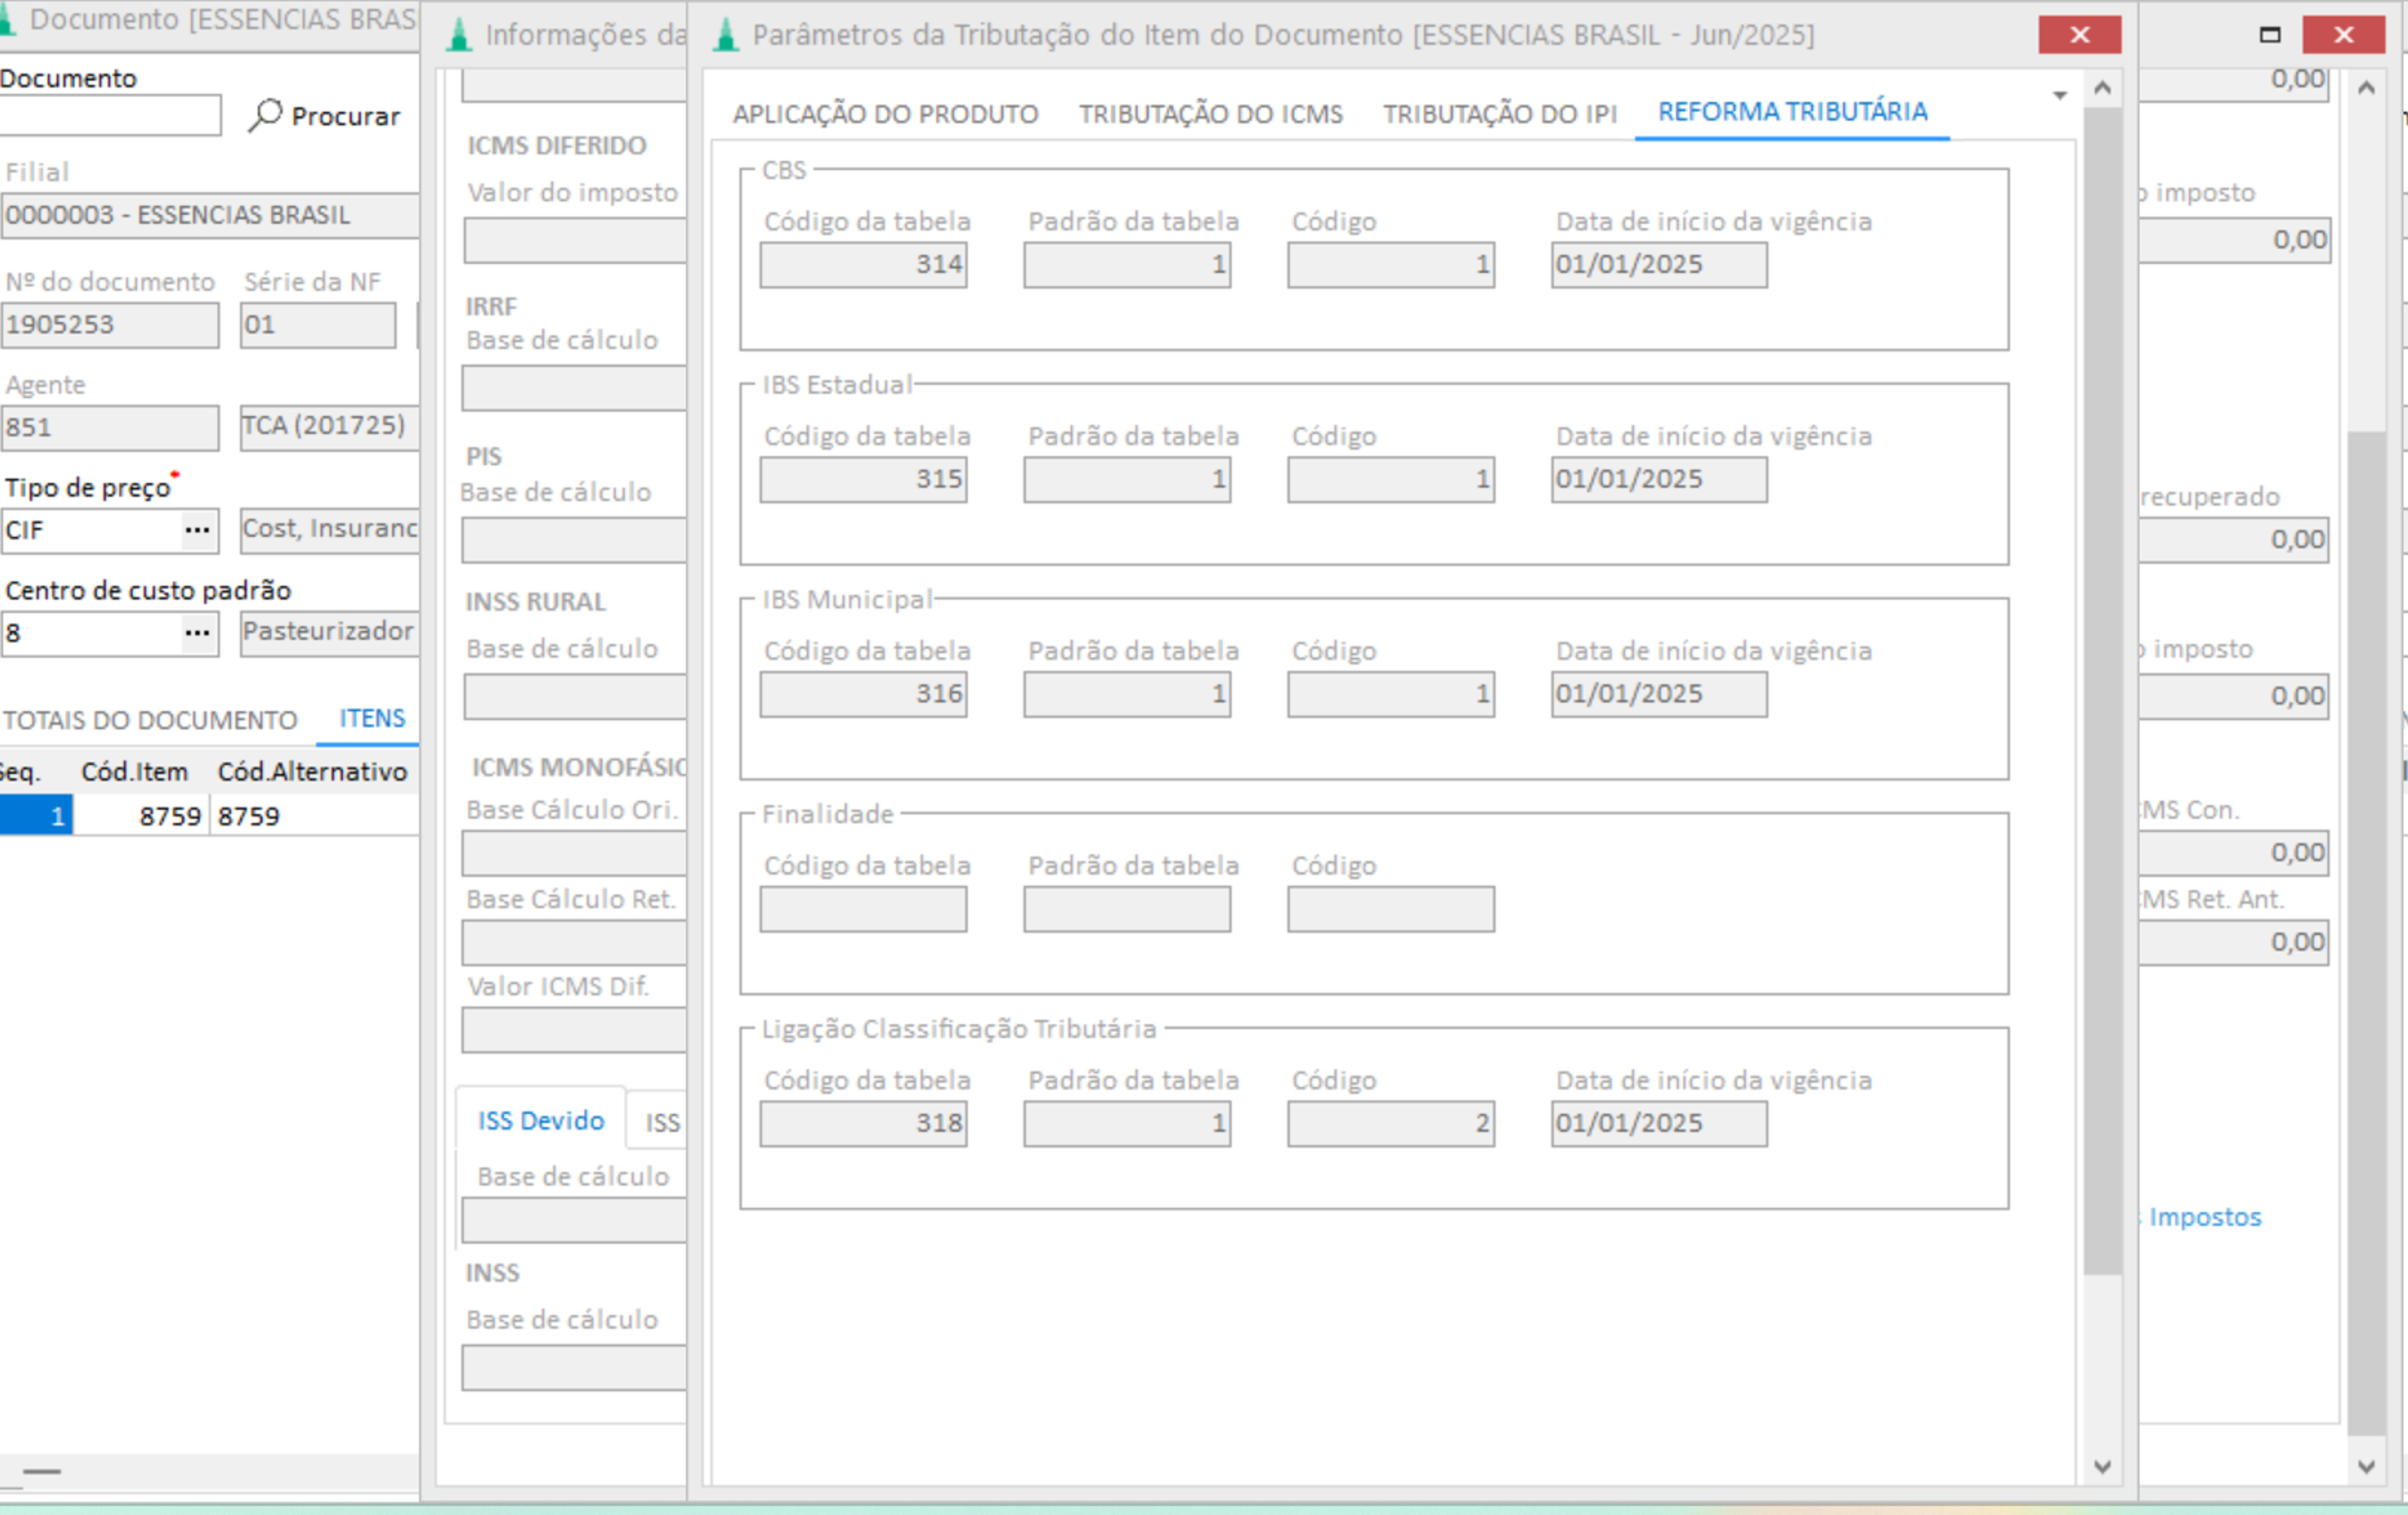Switch to Tributação do ICMS tab

pyautogui.click(x=1210, y=114)
